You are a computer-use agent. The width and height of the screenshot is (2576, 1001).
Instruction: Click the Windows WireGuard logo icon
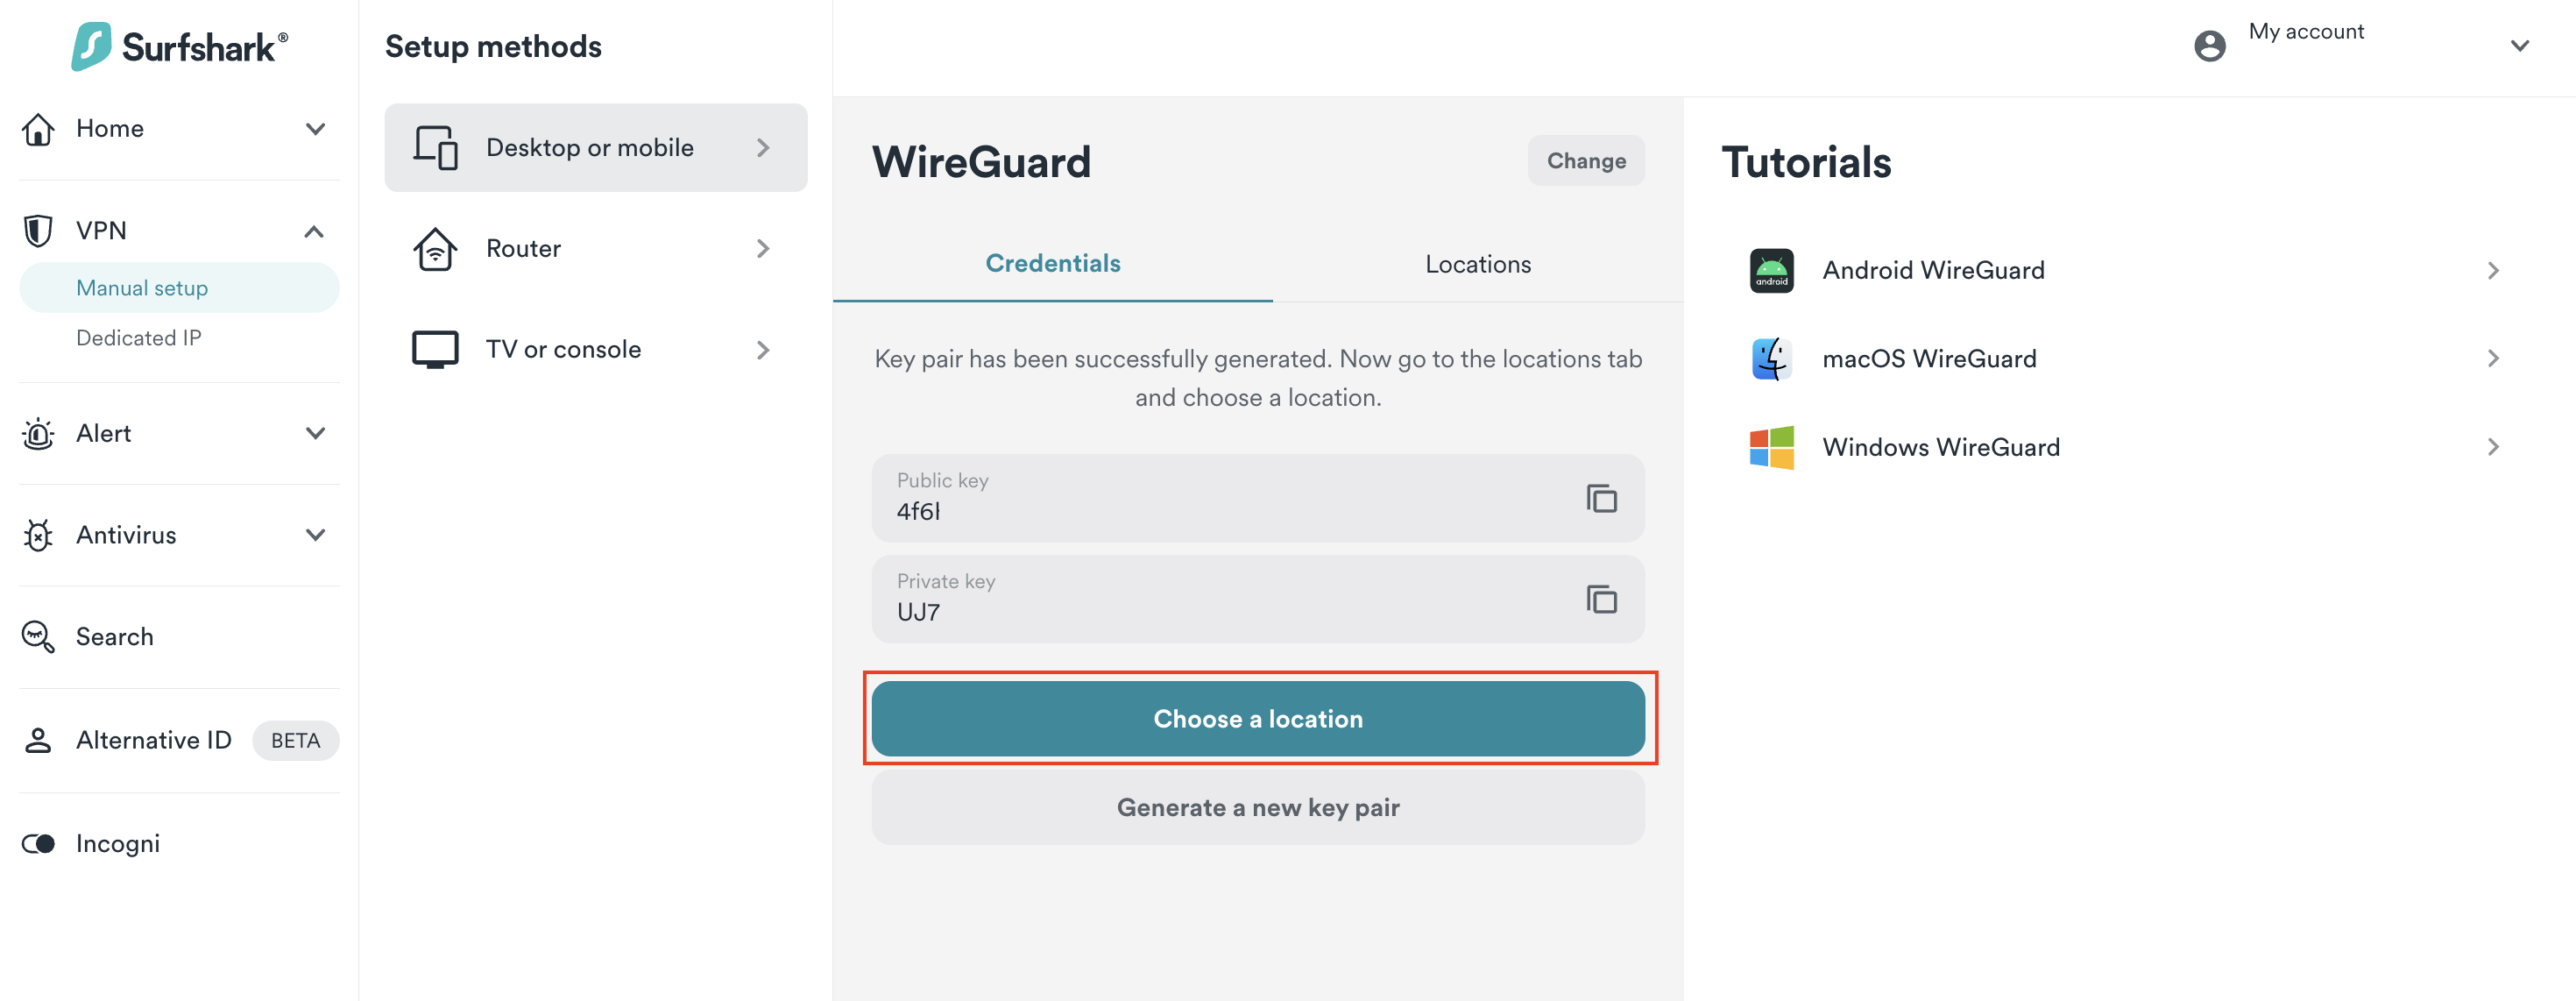tap(1771, 447)
